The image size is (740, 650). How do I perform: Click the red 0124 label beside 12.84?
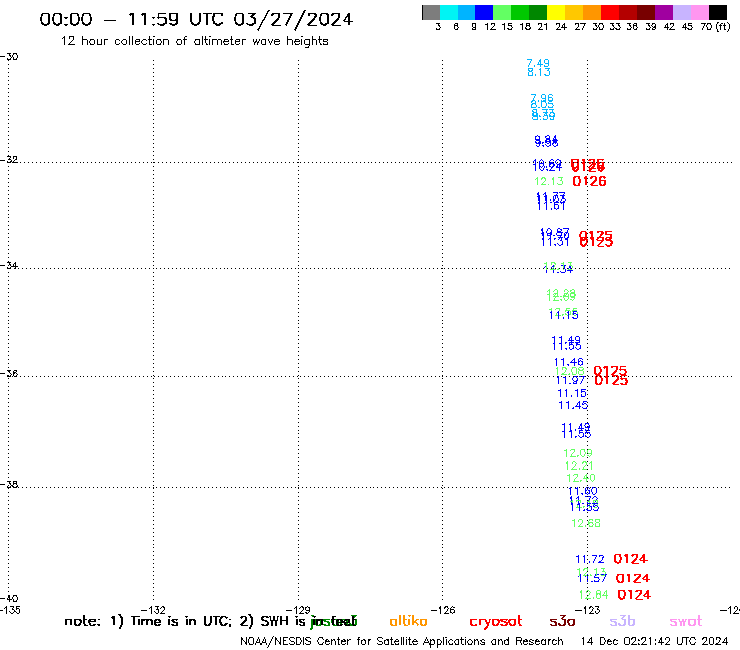click(x=634, y=595)
